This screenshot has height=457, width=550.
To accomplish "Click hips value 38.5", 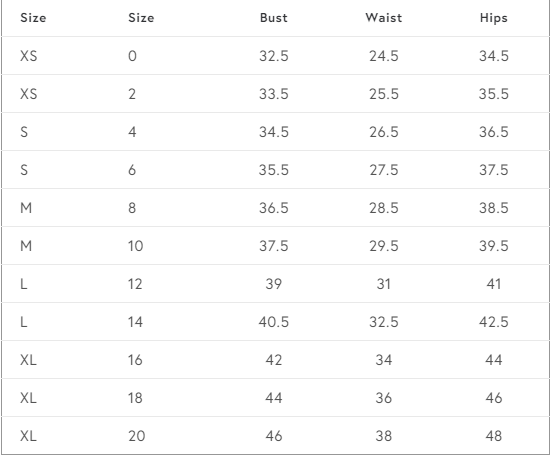I will pos(494,208).
